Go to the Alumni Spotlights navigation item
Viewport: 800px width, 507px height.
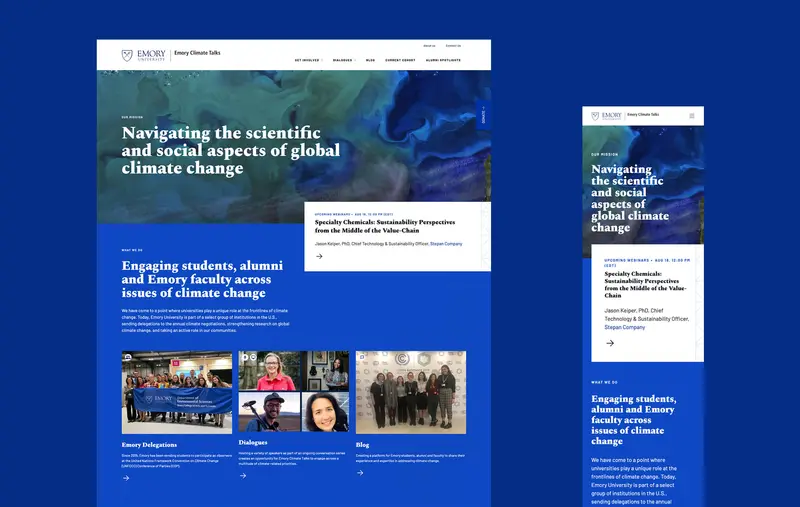pos(443,60)
